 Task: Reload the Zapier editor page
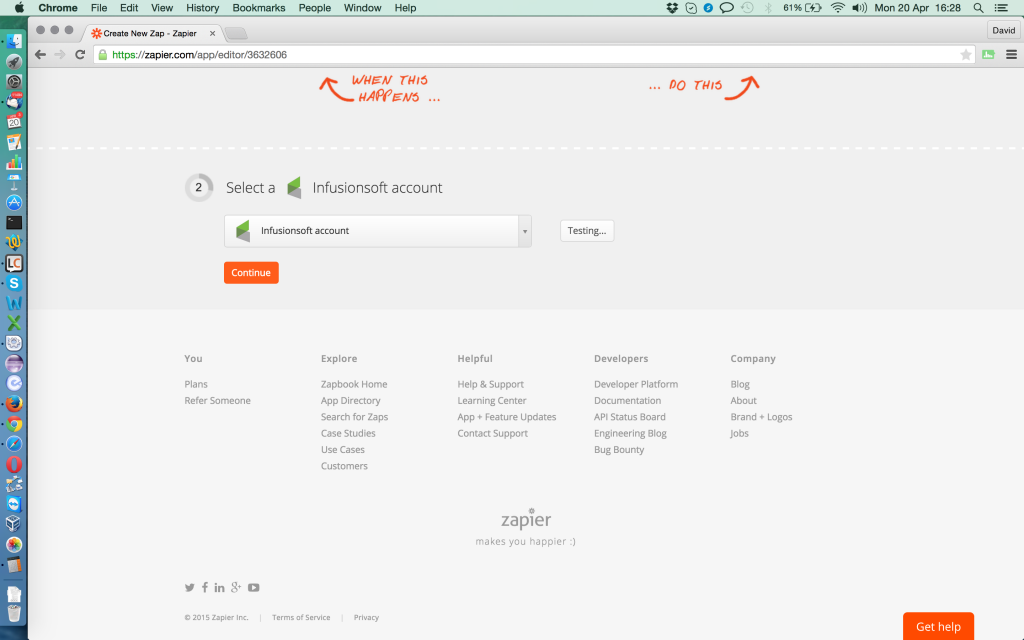point(80,55)
